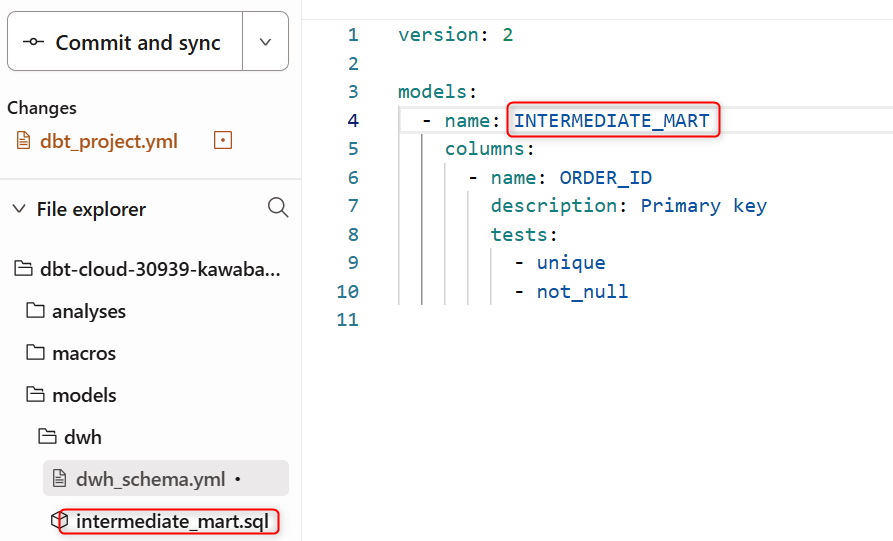Open the Commit and sync dropdown arrow
Image resolution: width=893 pixels, height=541 pixels.
coord(265,42)
